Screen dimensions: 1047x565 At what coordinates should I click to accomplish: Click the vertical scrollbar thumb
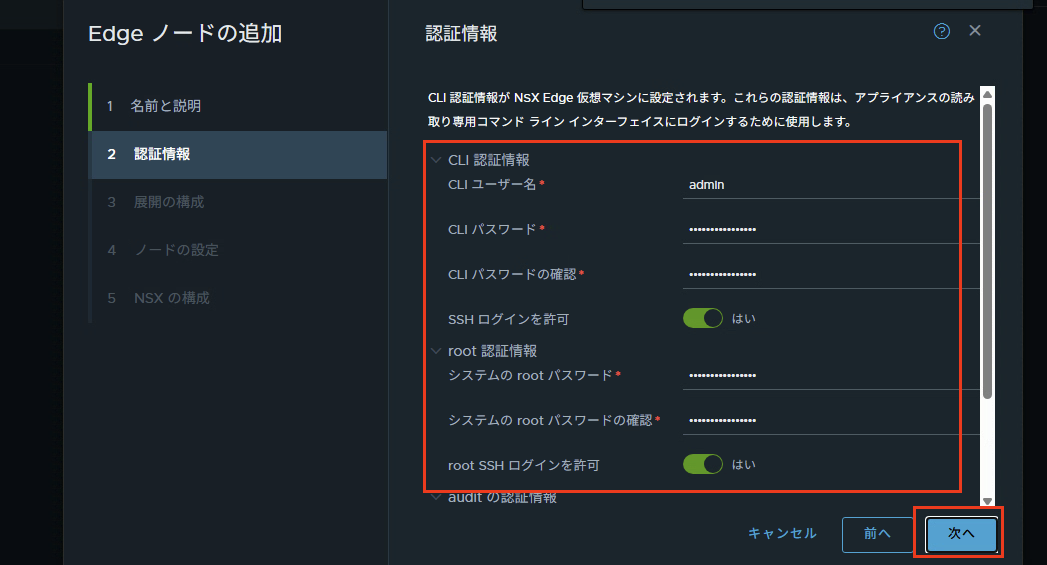988,251
